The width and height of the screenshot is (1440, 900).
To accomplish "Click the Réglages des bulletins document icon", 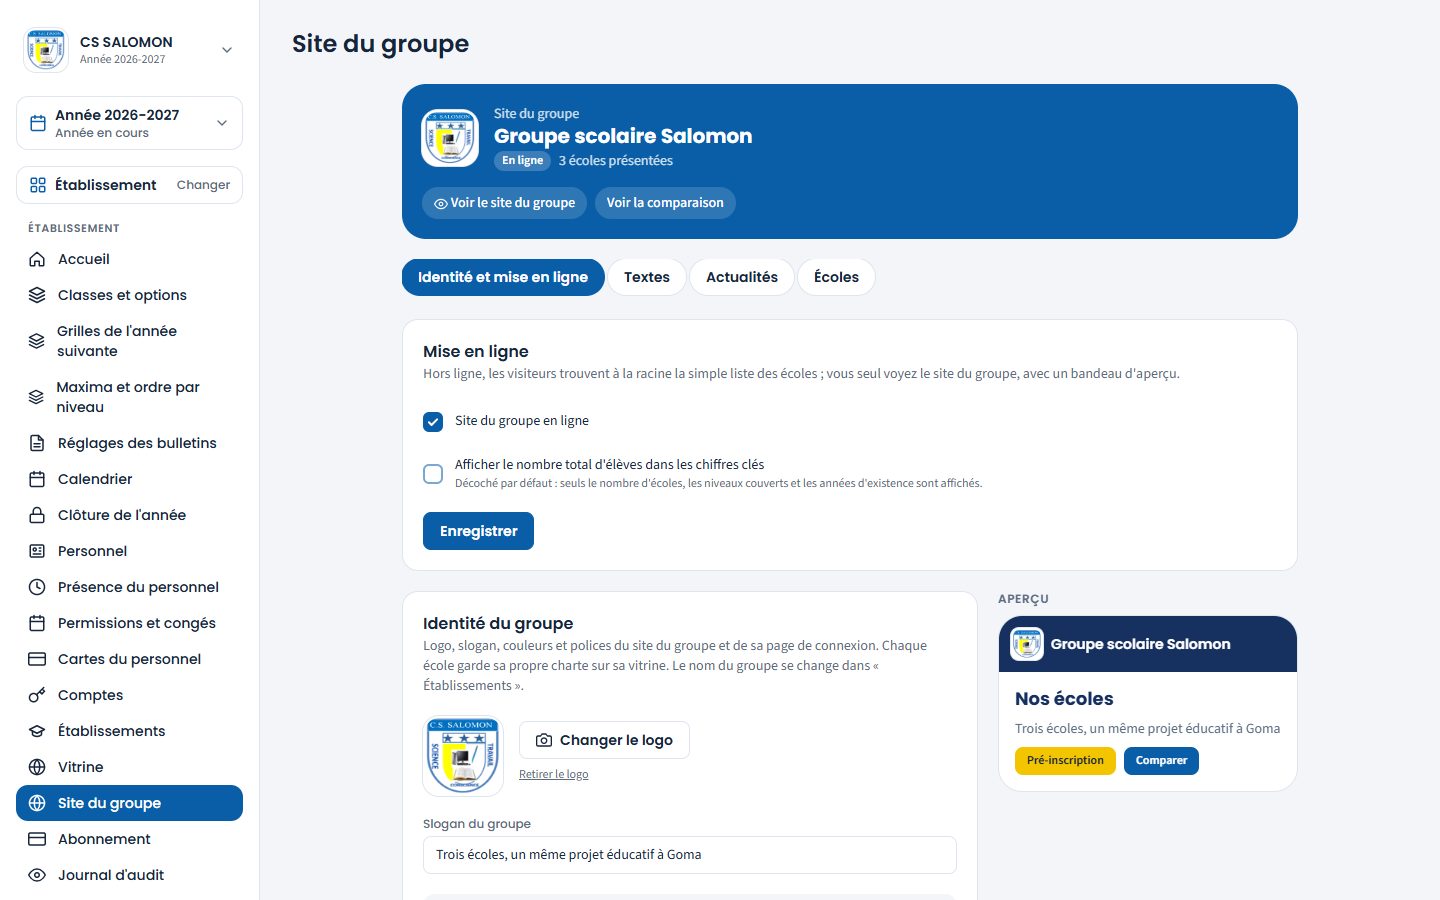I will point(37,443).
